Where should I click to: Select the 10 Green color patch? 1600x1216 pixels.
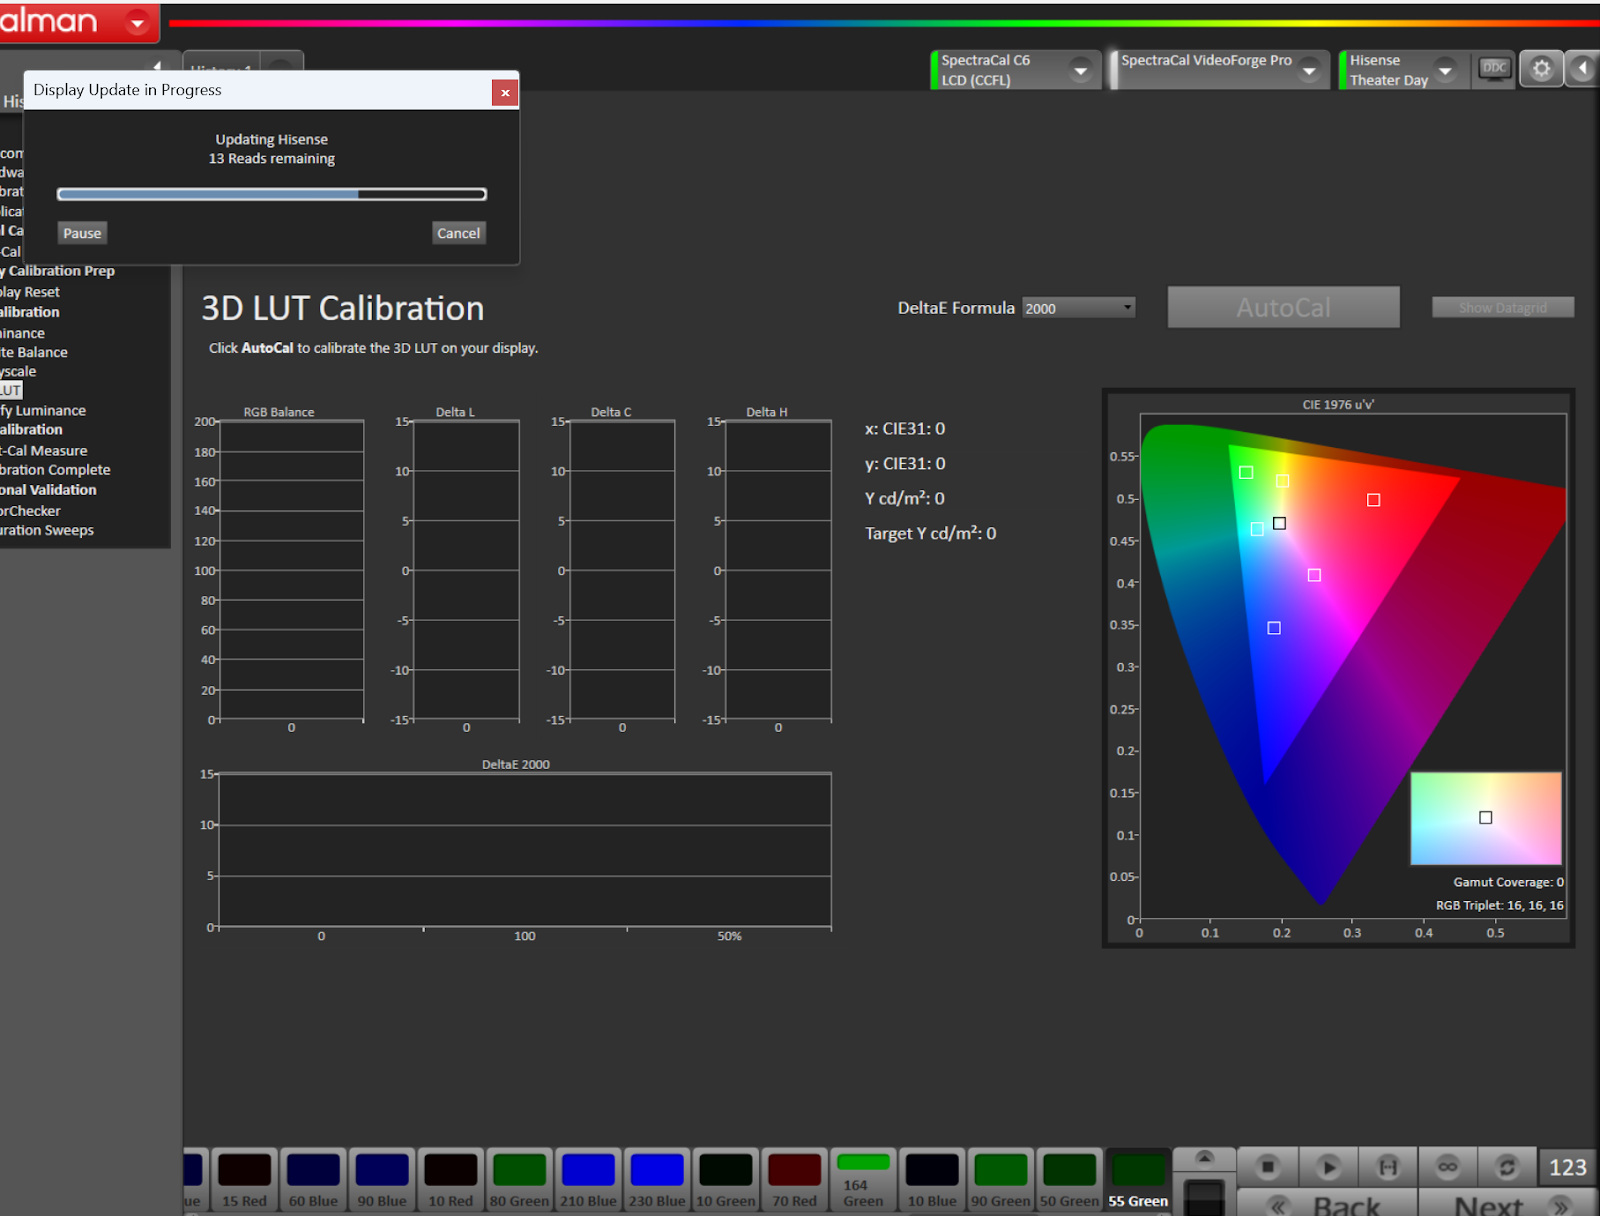click(726, 1180)
